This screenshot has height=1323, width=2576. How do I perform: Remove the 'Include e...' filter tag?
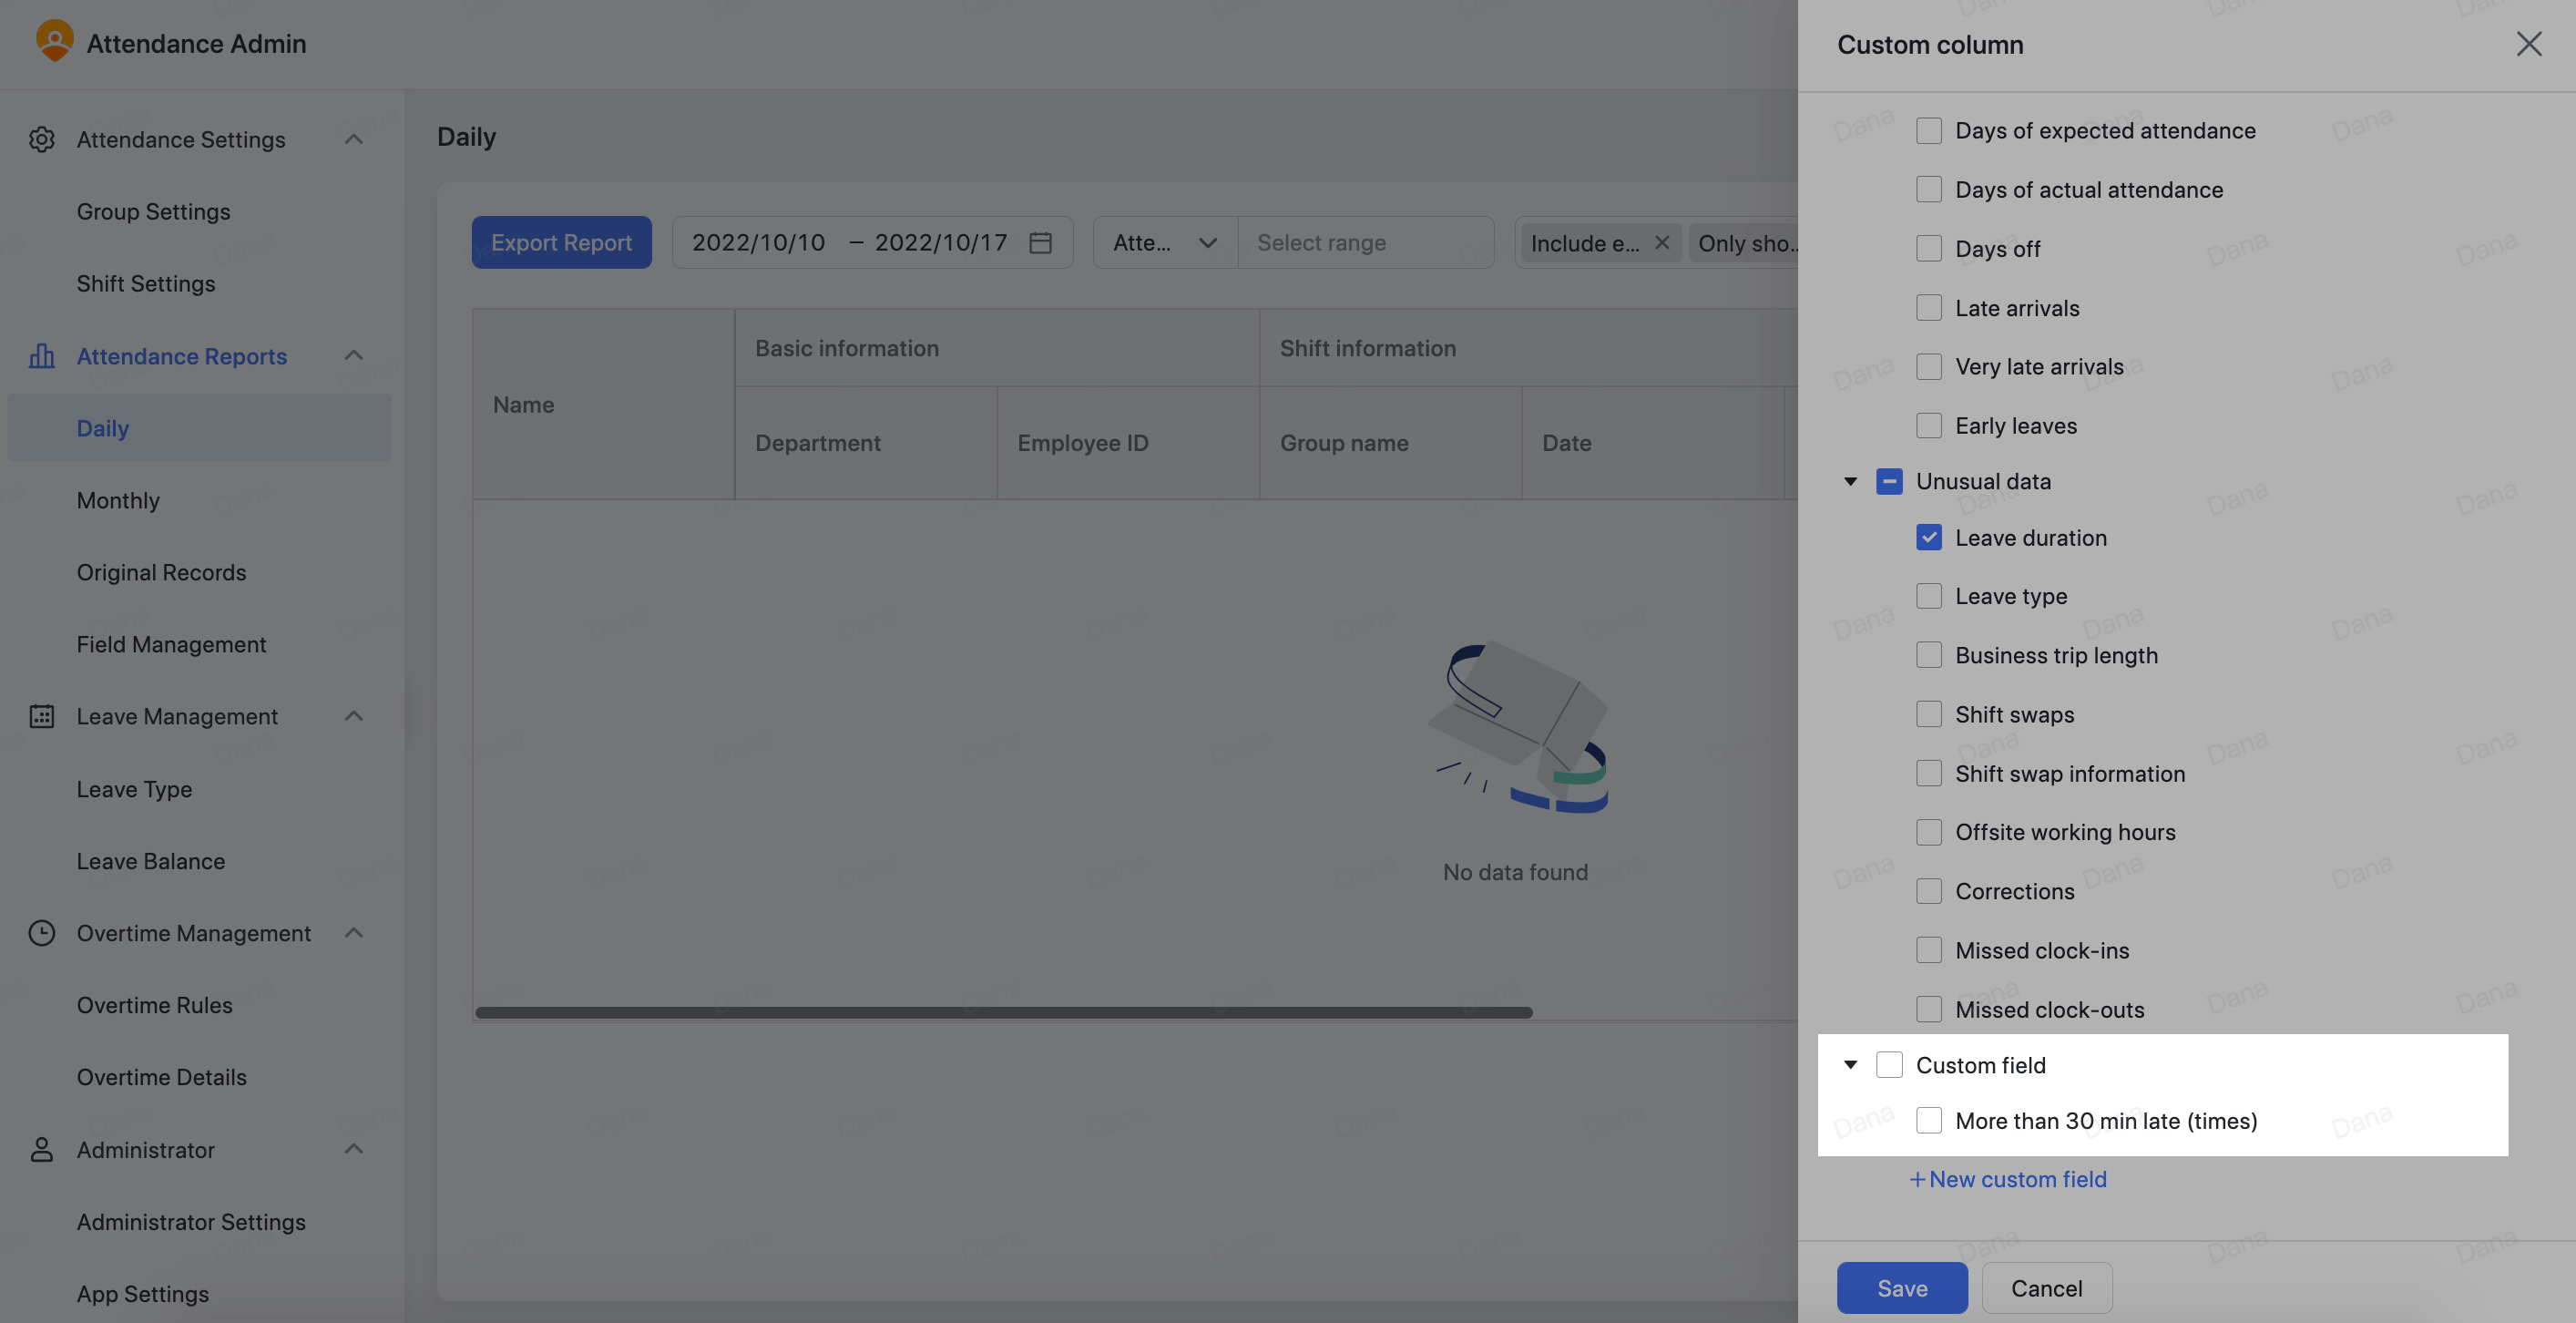(x=1661, y=242)
